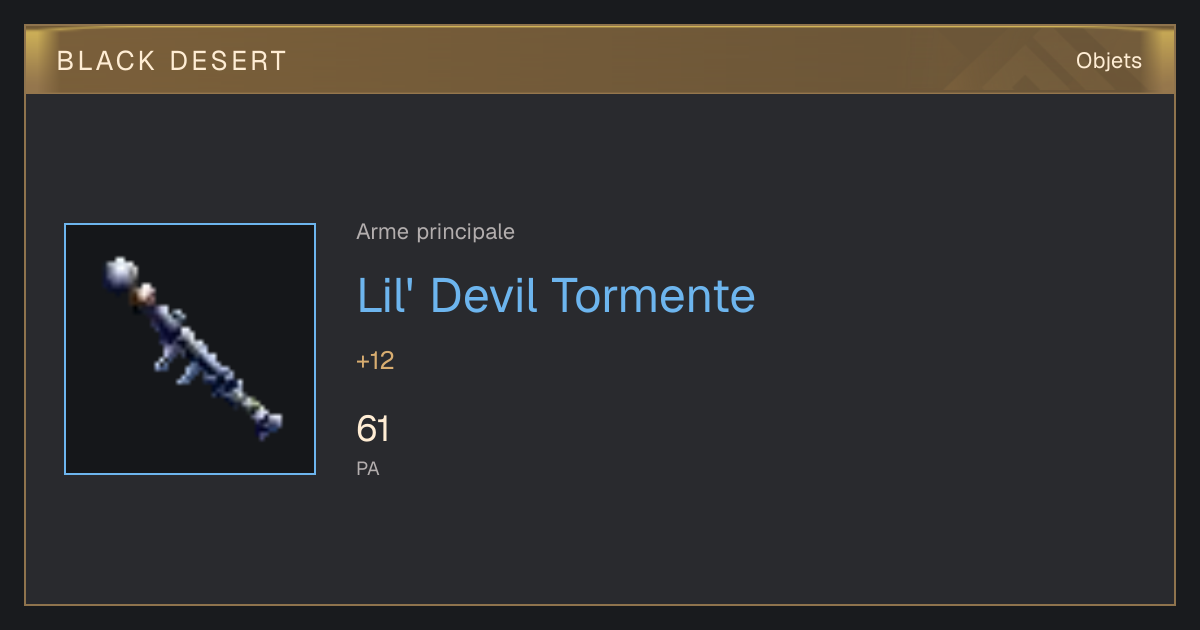The width and height of the screenshot is (1200, 630).
Task: Click the Lil' Devil Tormente item name
Action: [556, 295]
